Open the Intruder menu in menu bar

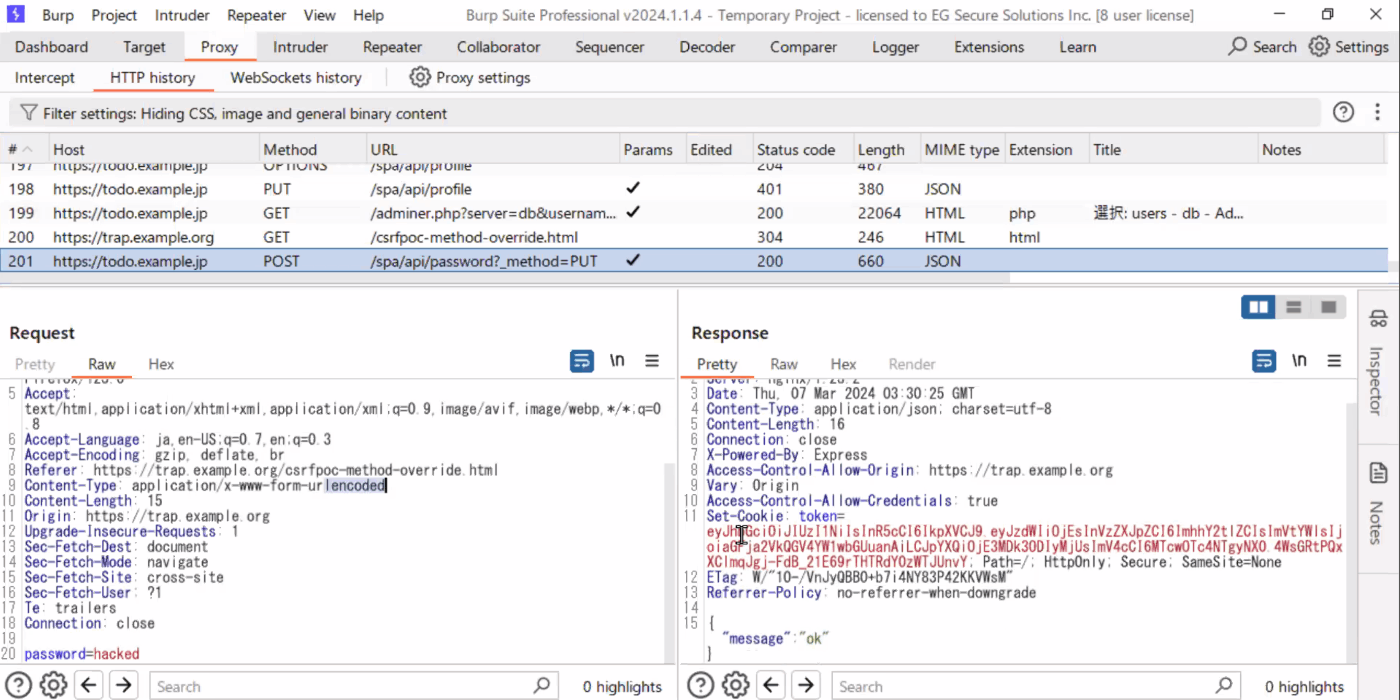[x=182, y=15]
